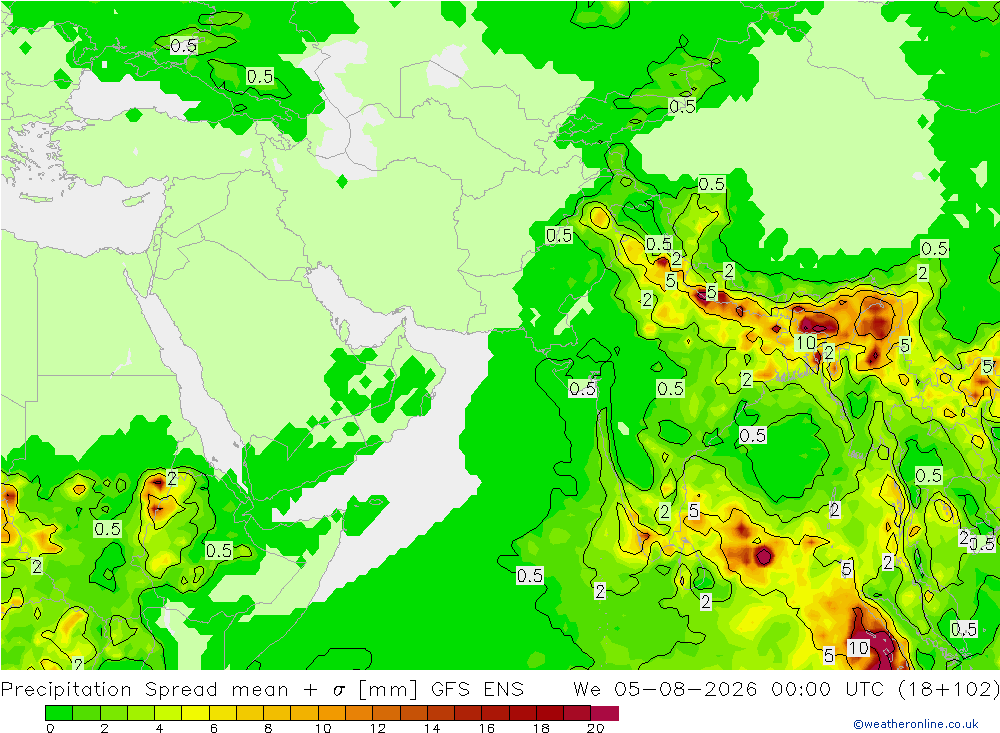Click the '10' contour label at bottom edge
Image resolution: width=1000 pixels, height=733 pixels.
pos(858,648)
